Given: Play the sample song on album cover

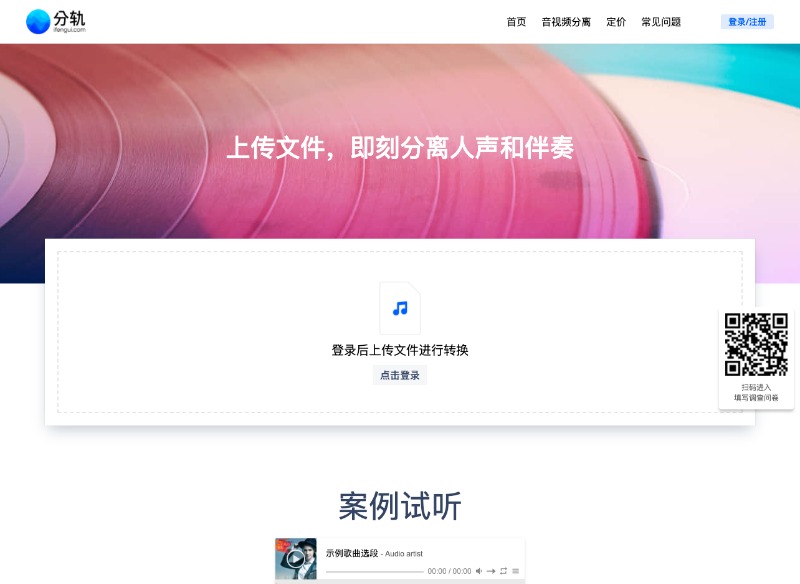Looking at the screenshot, I should coord(295,559).
